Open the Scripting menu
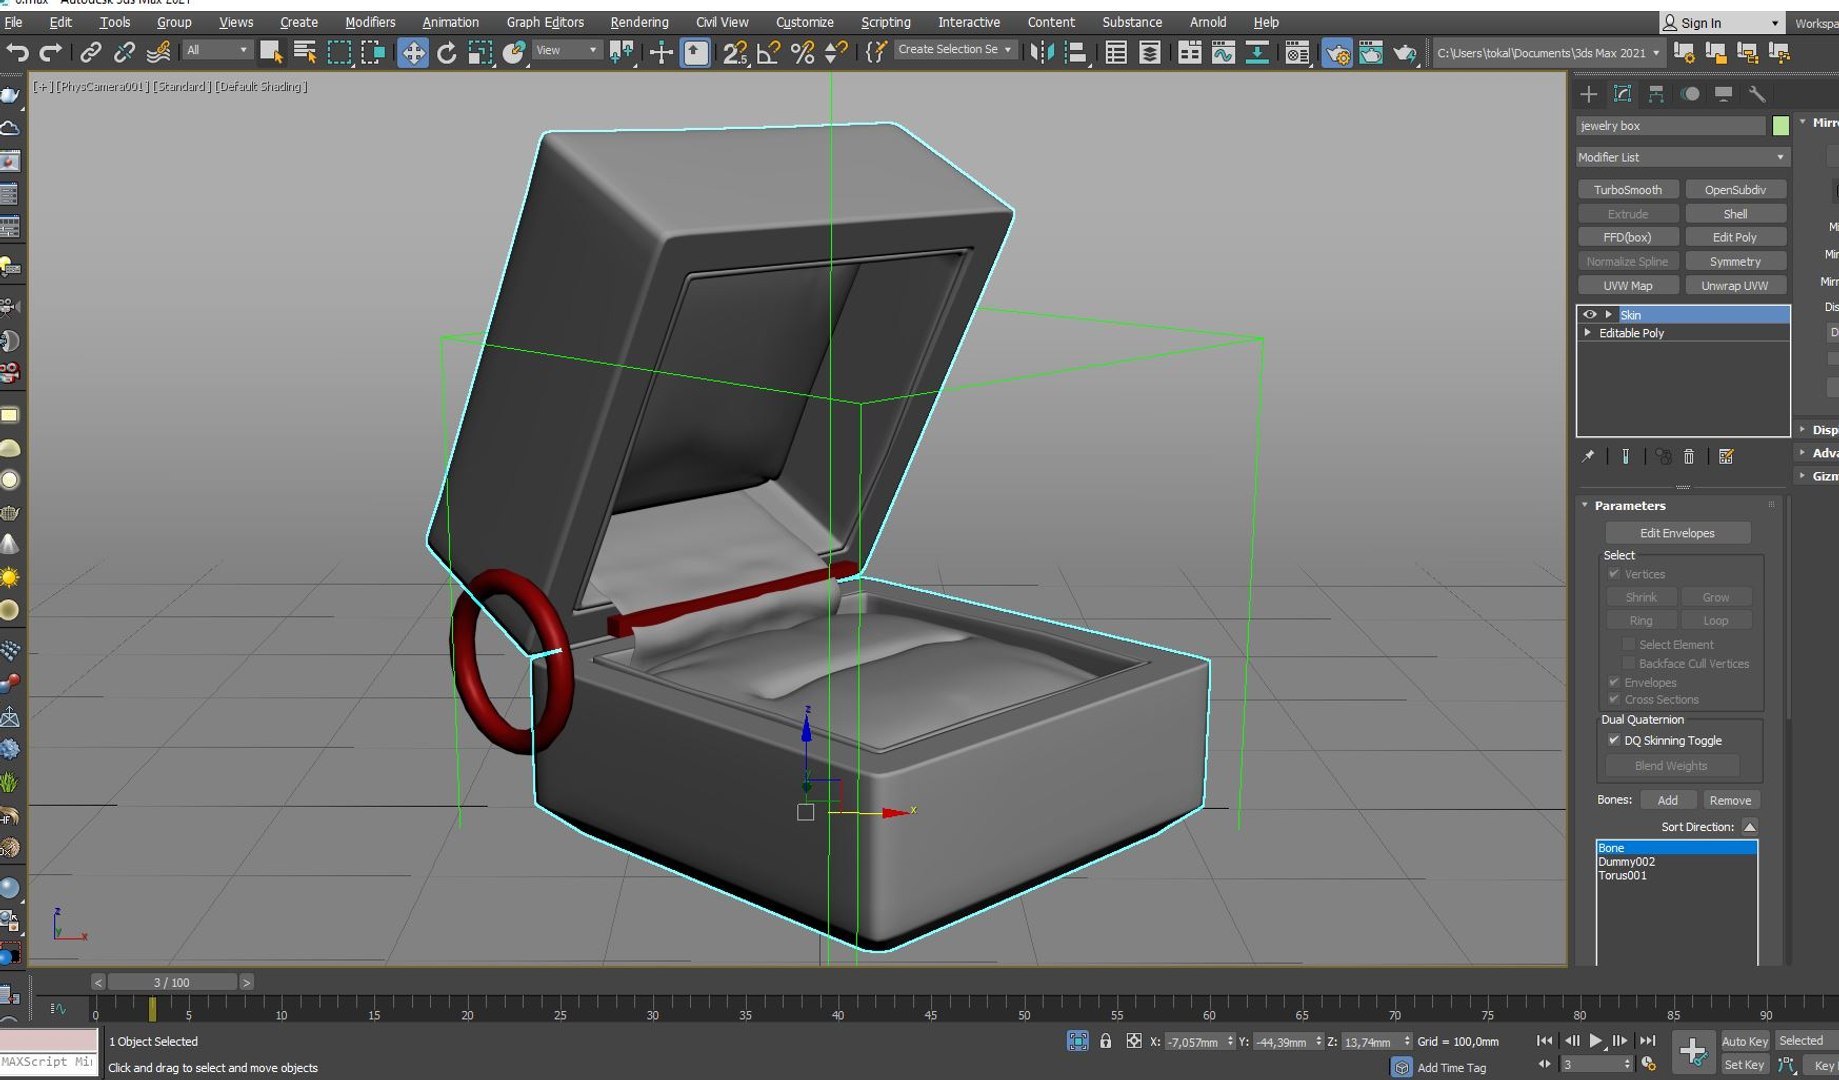Screen dimensions: 1839x1080 tap(885, 22)
